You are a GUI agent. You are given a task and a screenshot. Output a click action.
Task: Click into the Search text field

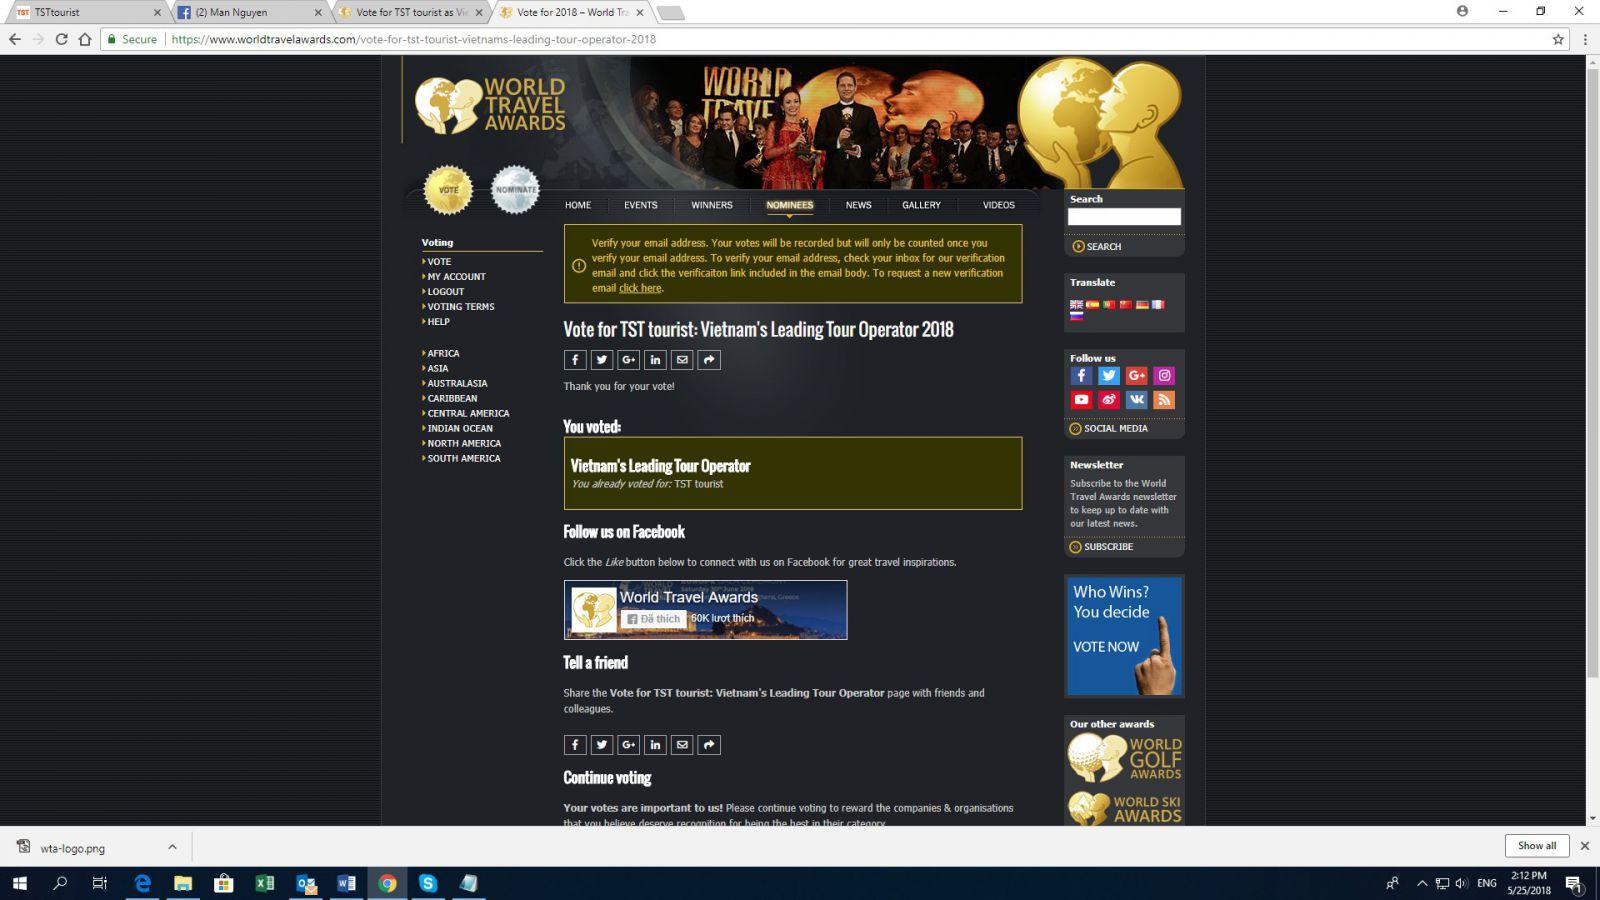click(1123, 217)
